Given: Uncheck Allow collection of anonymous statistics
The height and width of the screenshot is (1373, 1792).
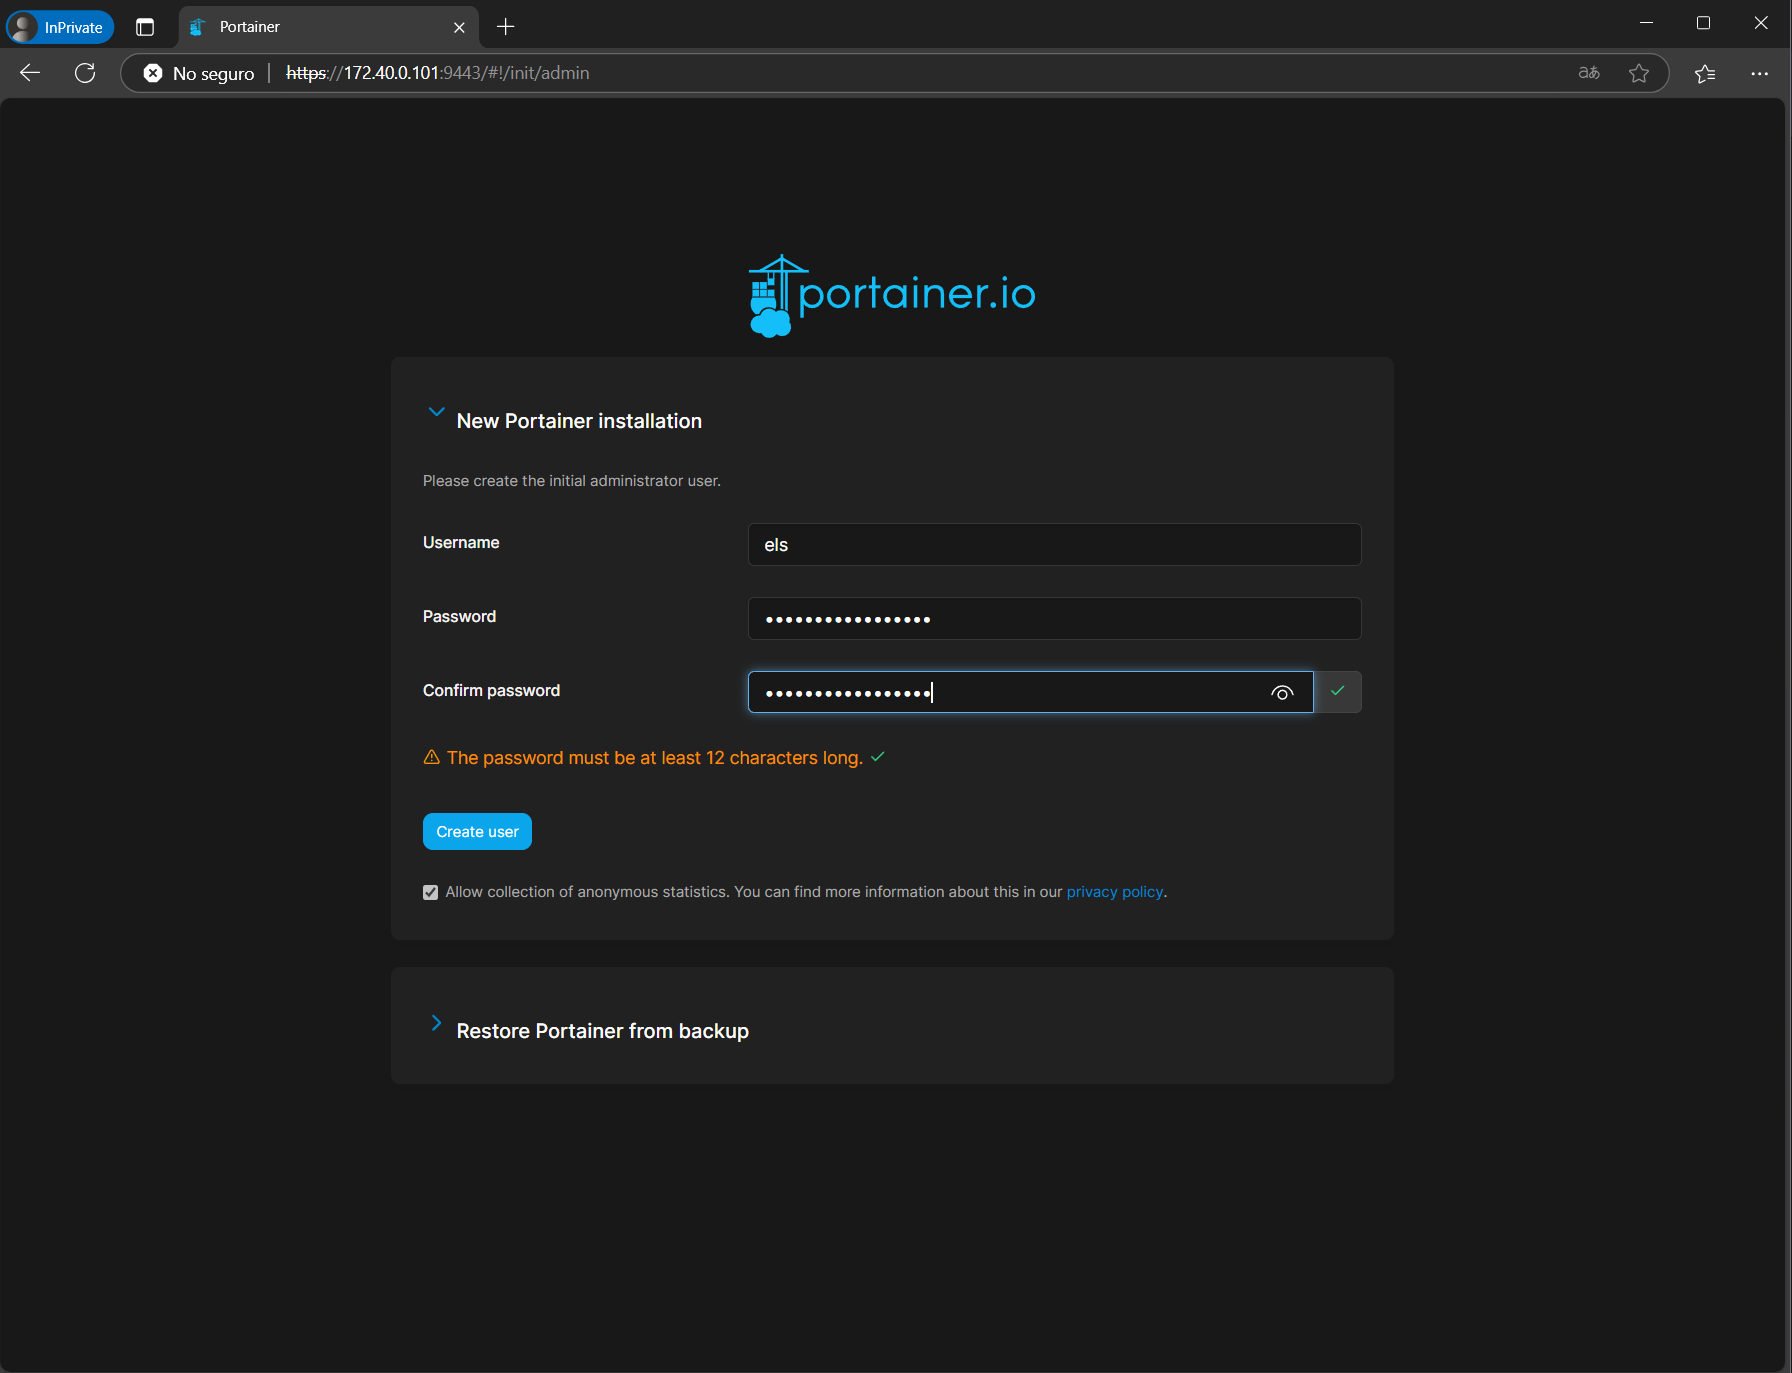Looking at the screenshot, I should coord(431,892).
